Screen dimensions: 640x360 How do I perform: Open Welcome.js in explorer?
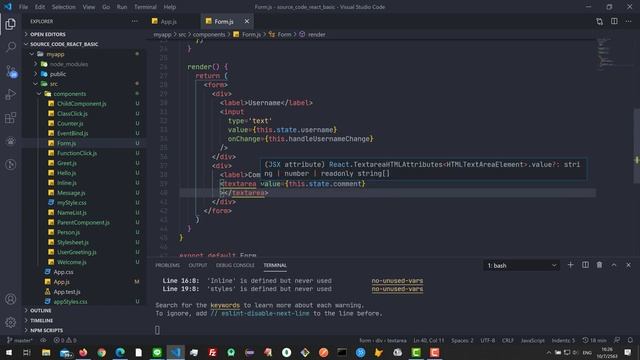[x=72, y=262]
